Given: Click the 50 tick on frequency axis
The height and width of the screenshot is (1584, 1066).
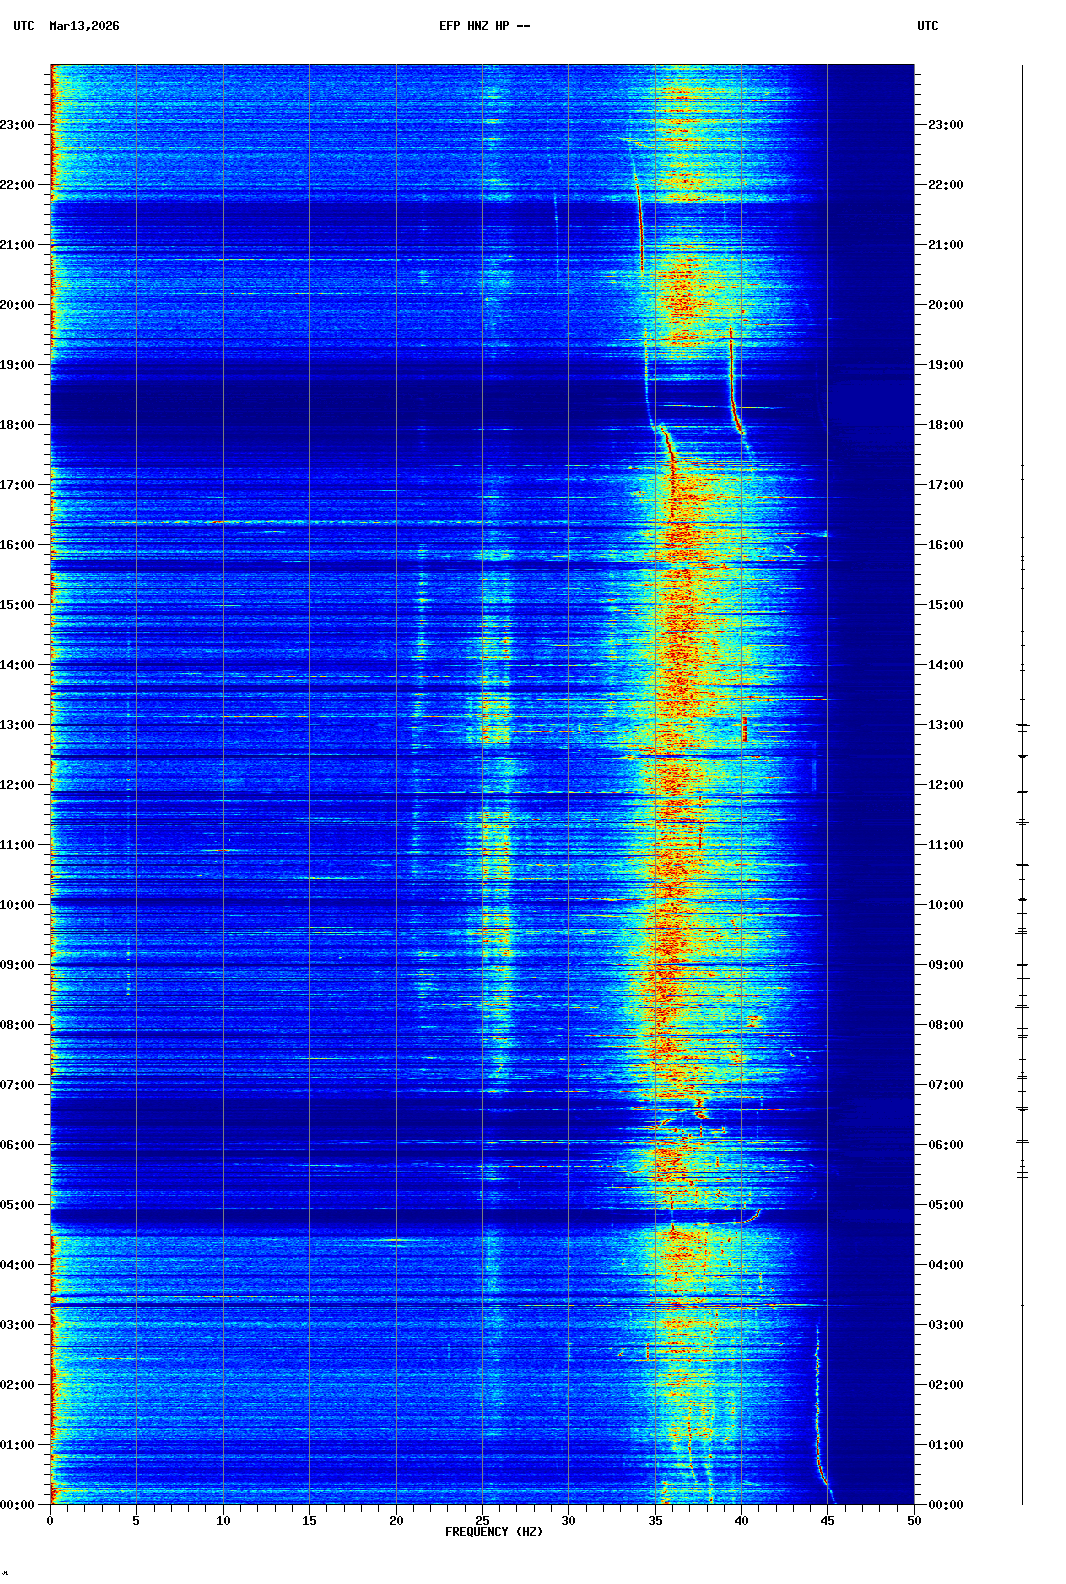Looking at the screenshot, I should tap(914, 1521).
